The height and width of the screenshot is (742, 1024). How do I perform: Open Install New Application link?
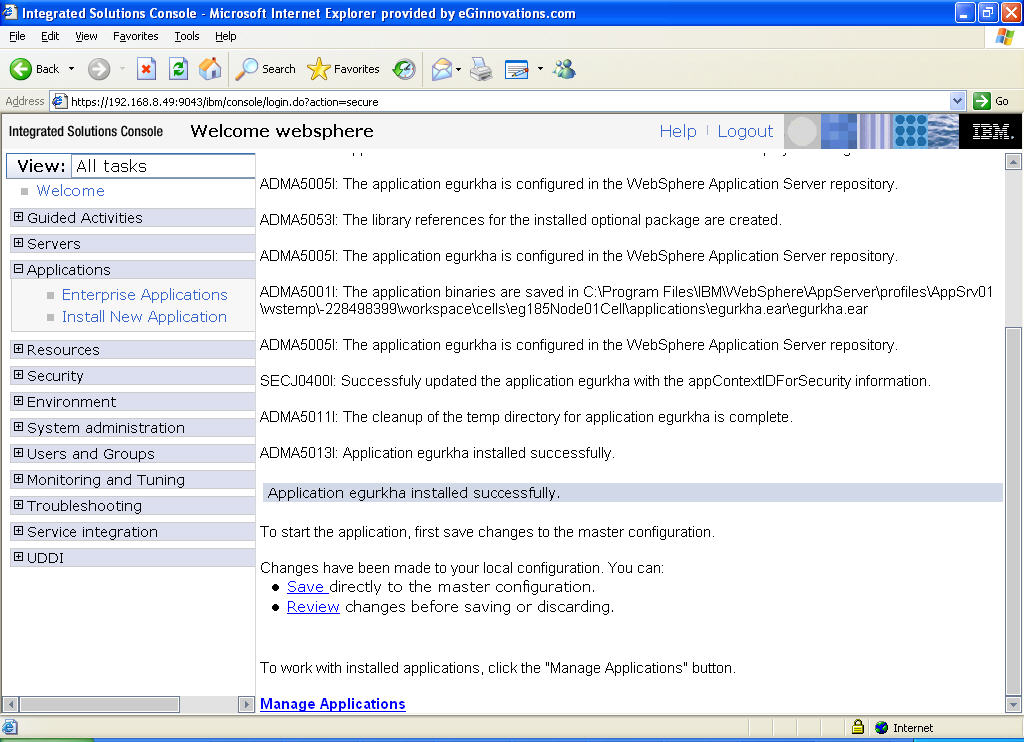click(x=144, y=317)
